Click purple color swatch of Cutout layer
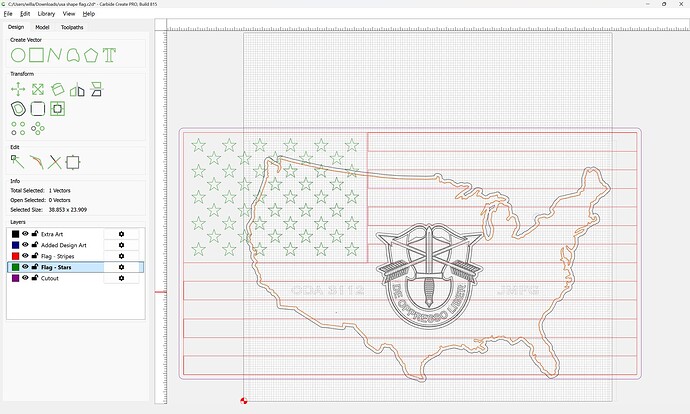The width and height of the screenshot is (690, 414). click(15, 278)
